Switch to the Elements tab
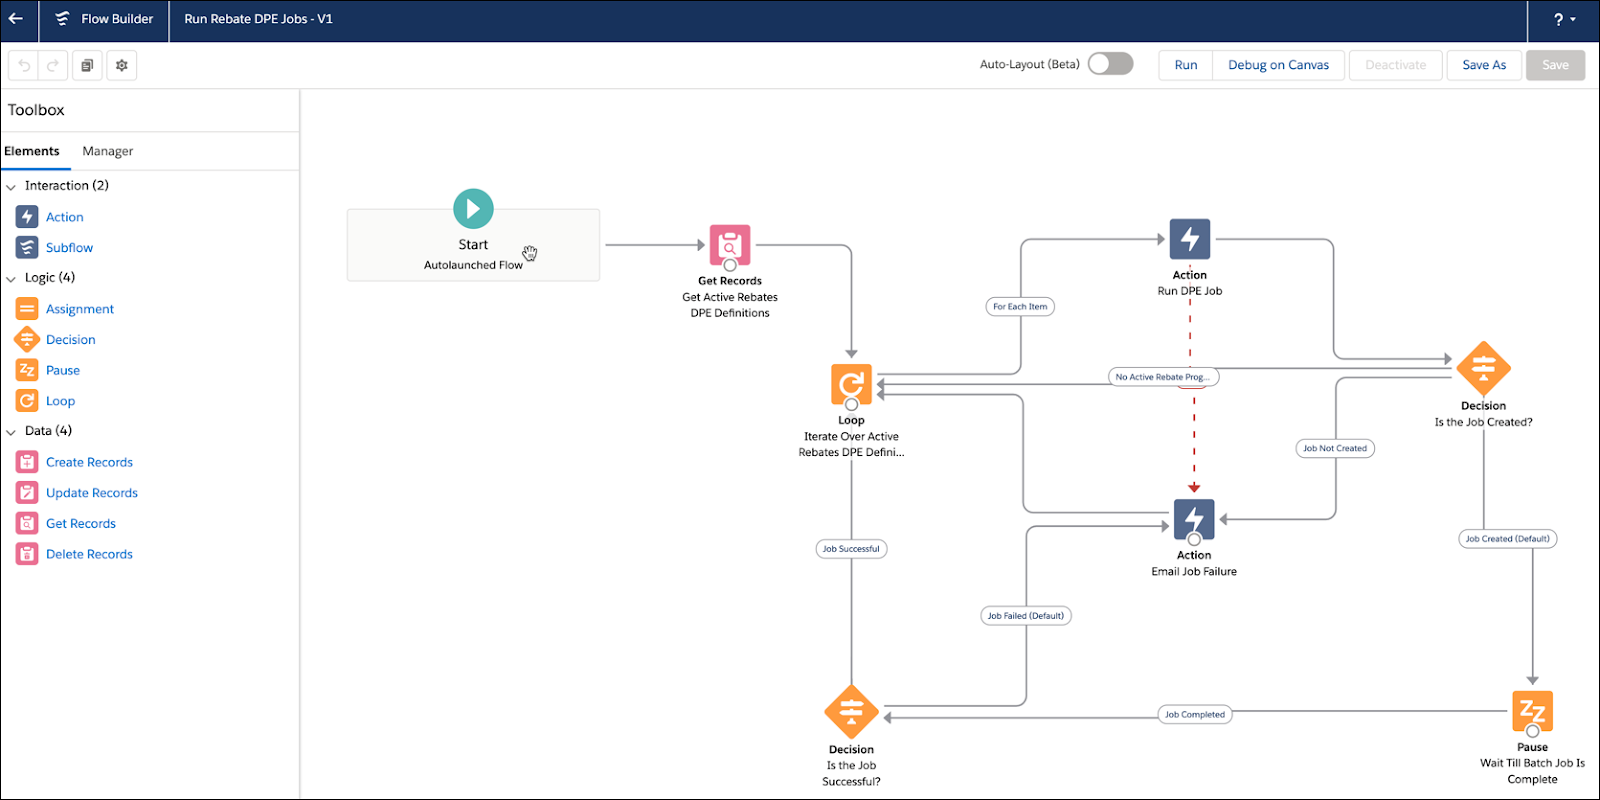Viewport: 1600px width, 800px height. pos(32,151)
